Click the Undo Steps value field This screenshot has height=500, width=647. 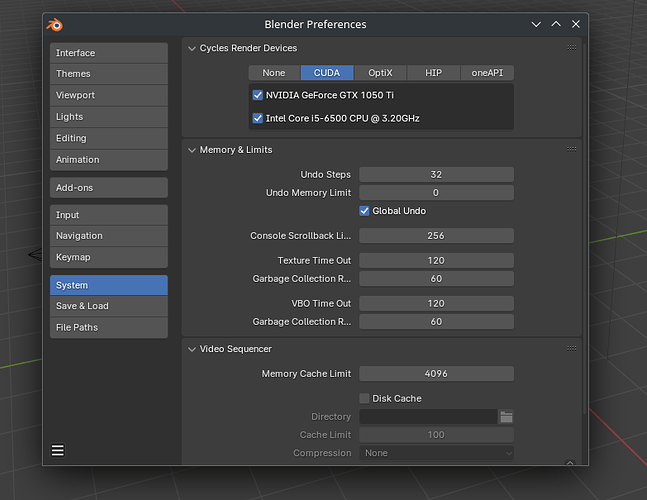click(x=437, y=175)
